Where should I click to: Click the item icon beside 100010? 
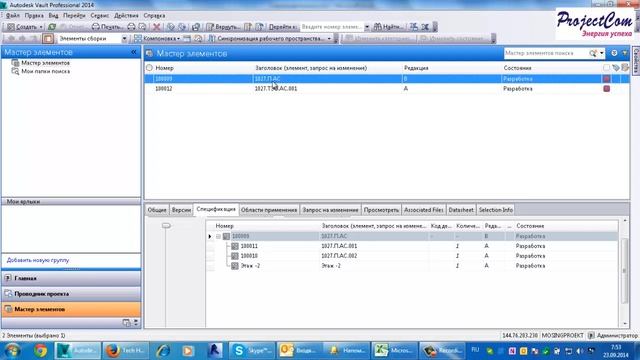[235, 256]
